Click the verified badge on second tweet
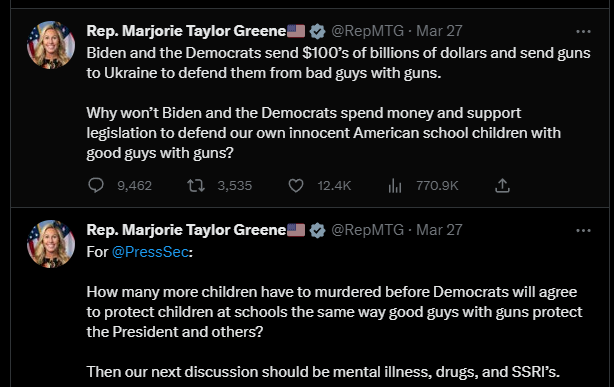Viewport: 614px width, 387px height. pos(317,230)
